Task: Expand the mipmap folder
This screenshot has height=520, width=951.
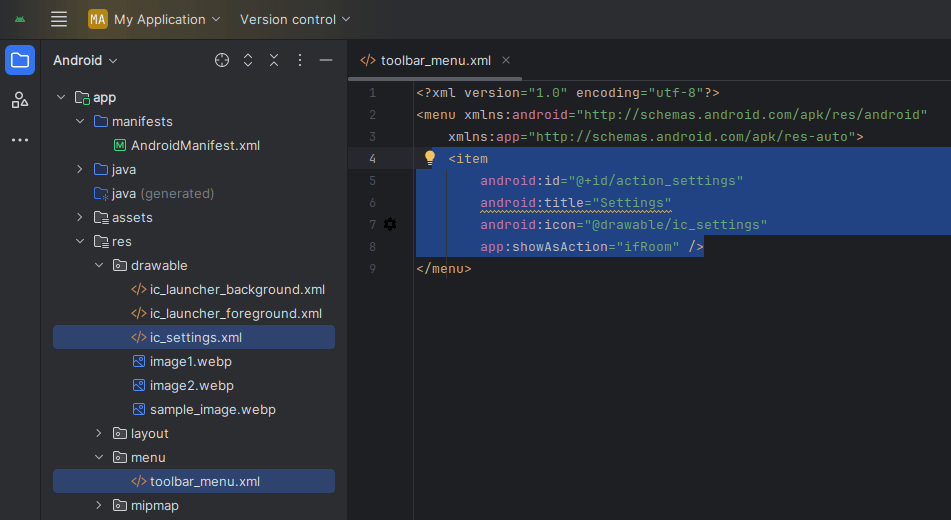Action: pos(99,505)
